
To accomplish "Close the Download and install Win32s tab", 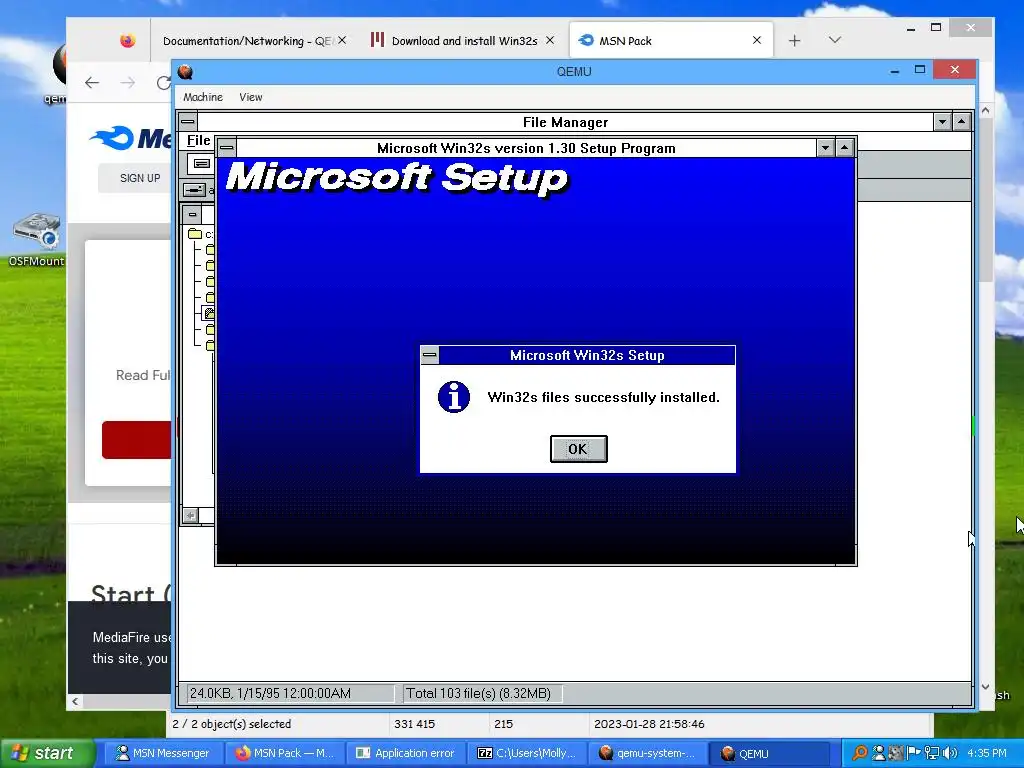I will tap(550, 40).
